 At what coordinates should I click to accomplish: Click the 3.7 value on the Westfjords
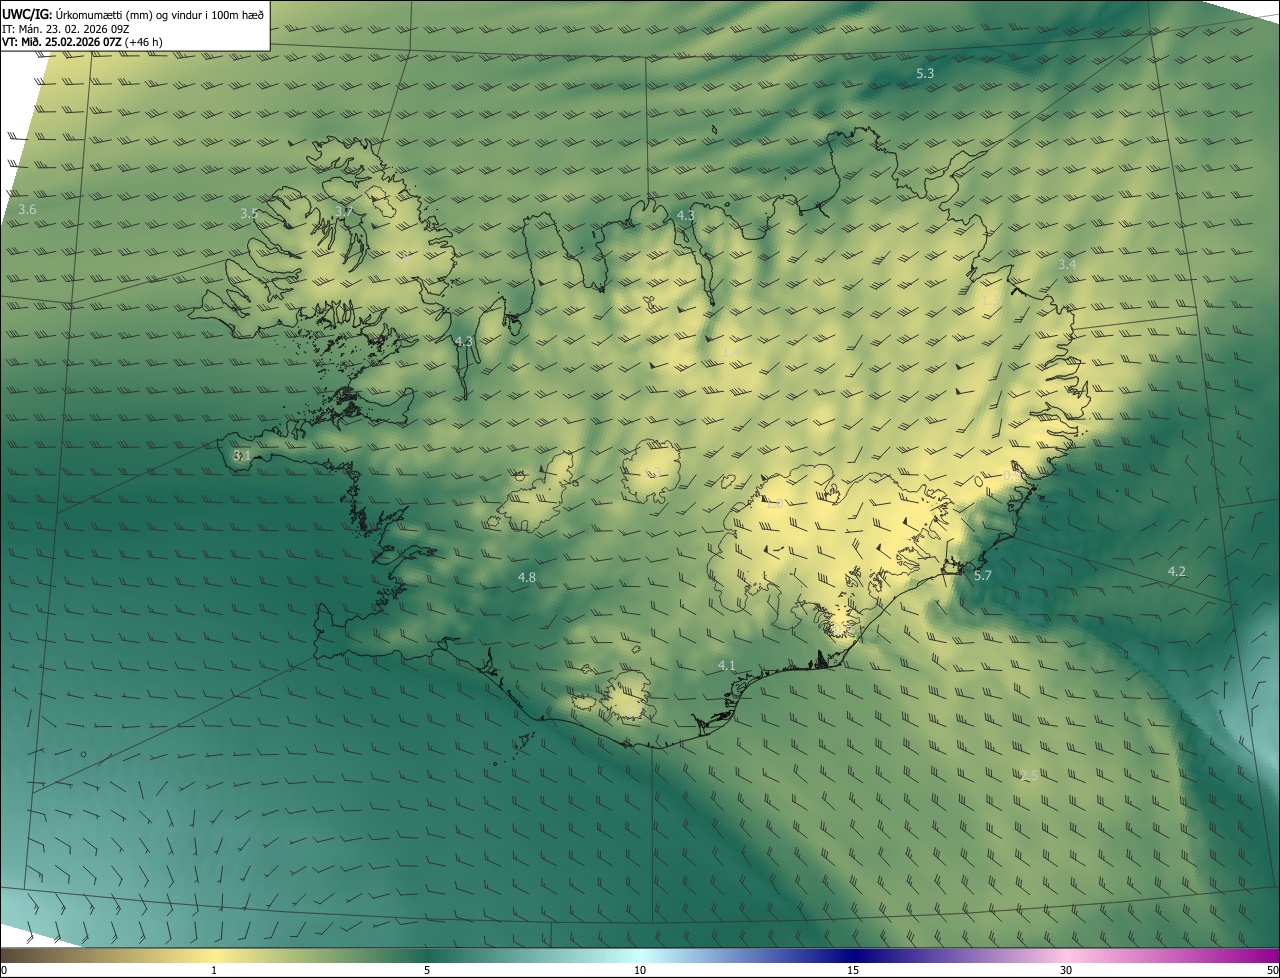(x=344, y=211)
